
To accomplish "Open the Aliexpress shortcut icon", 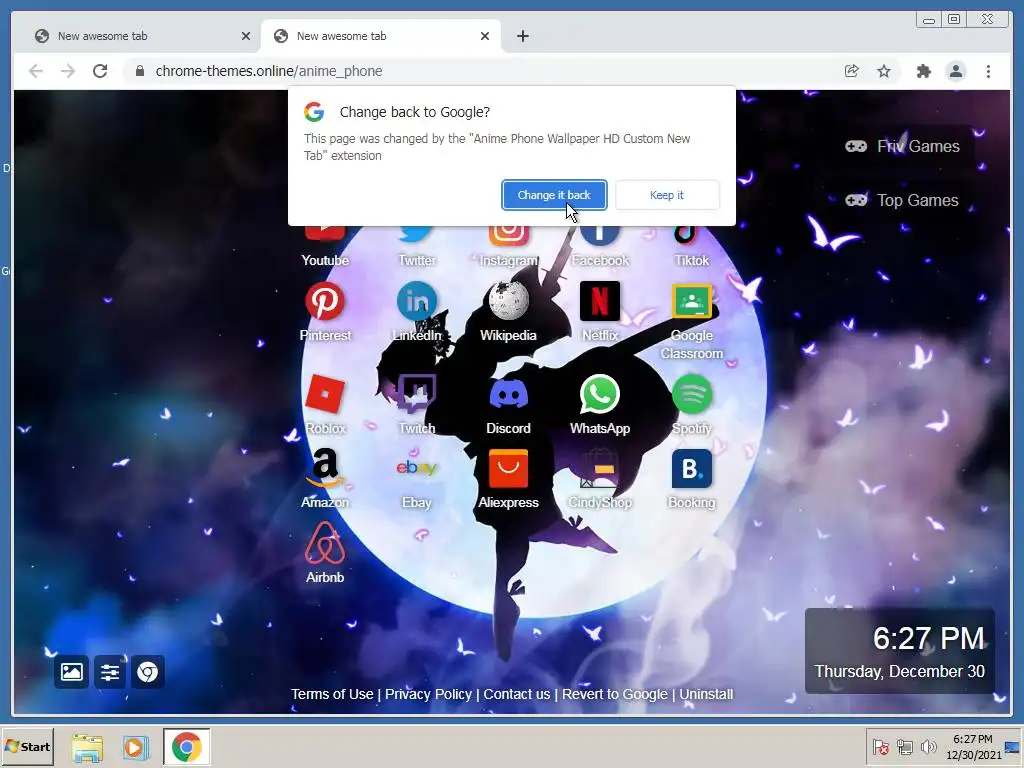I will click(508, 469).
